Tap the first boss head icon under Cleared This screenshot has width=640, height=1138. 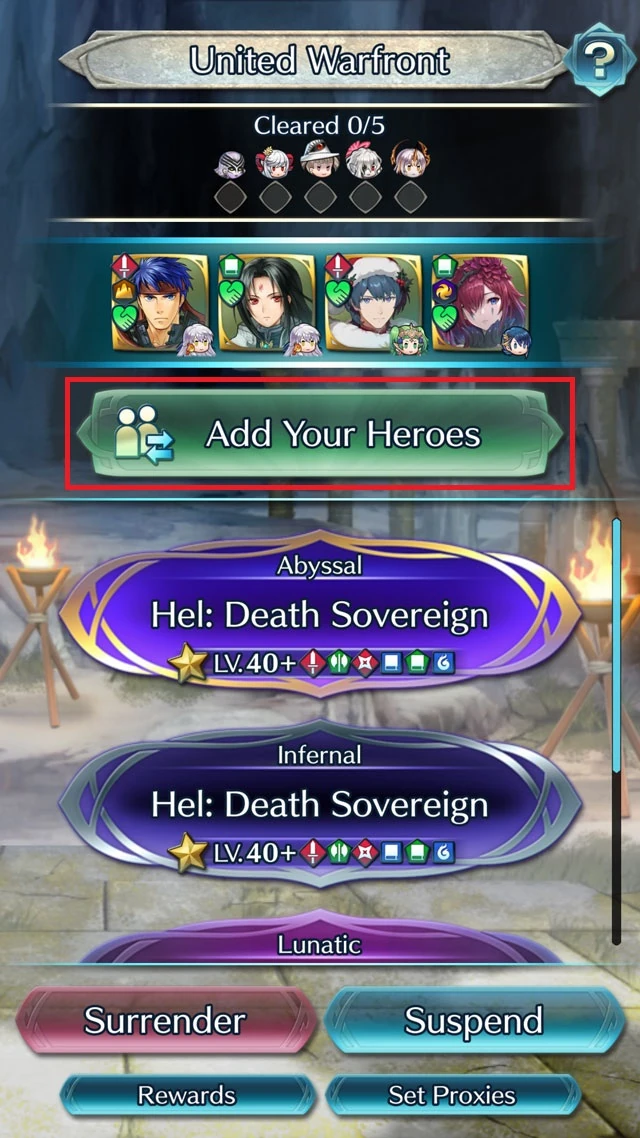(230, 164)
